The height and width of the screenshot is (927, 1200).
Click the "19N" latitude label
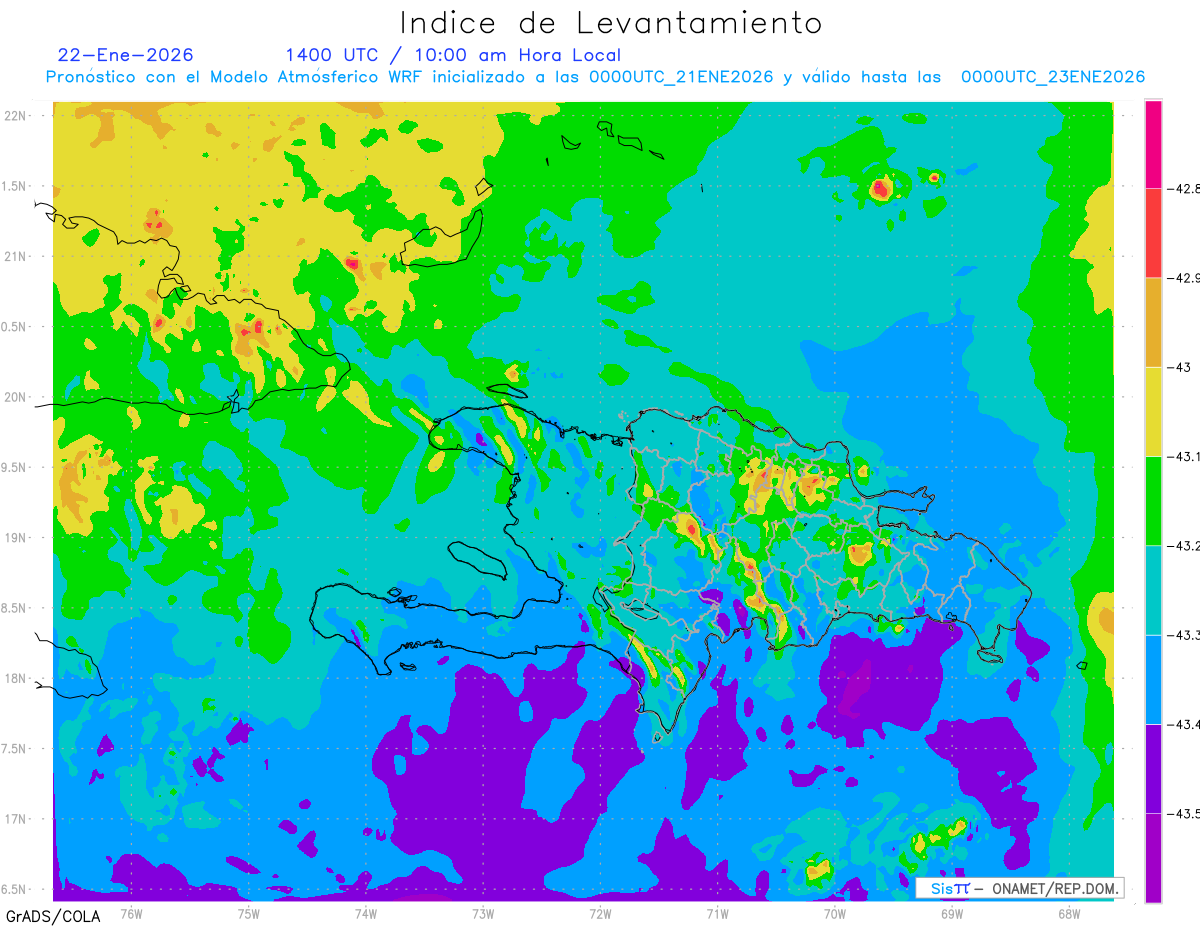pyautogui.click(x=17, y=538)
